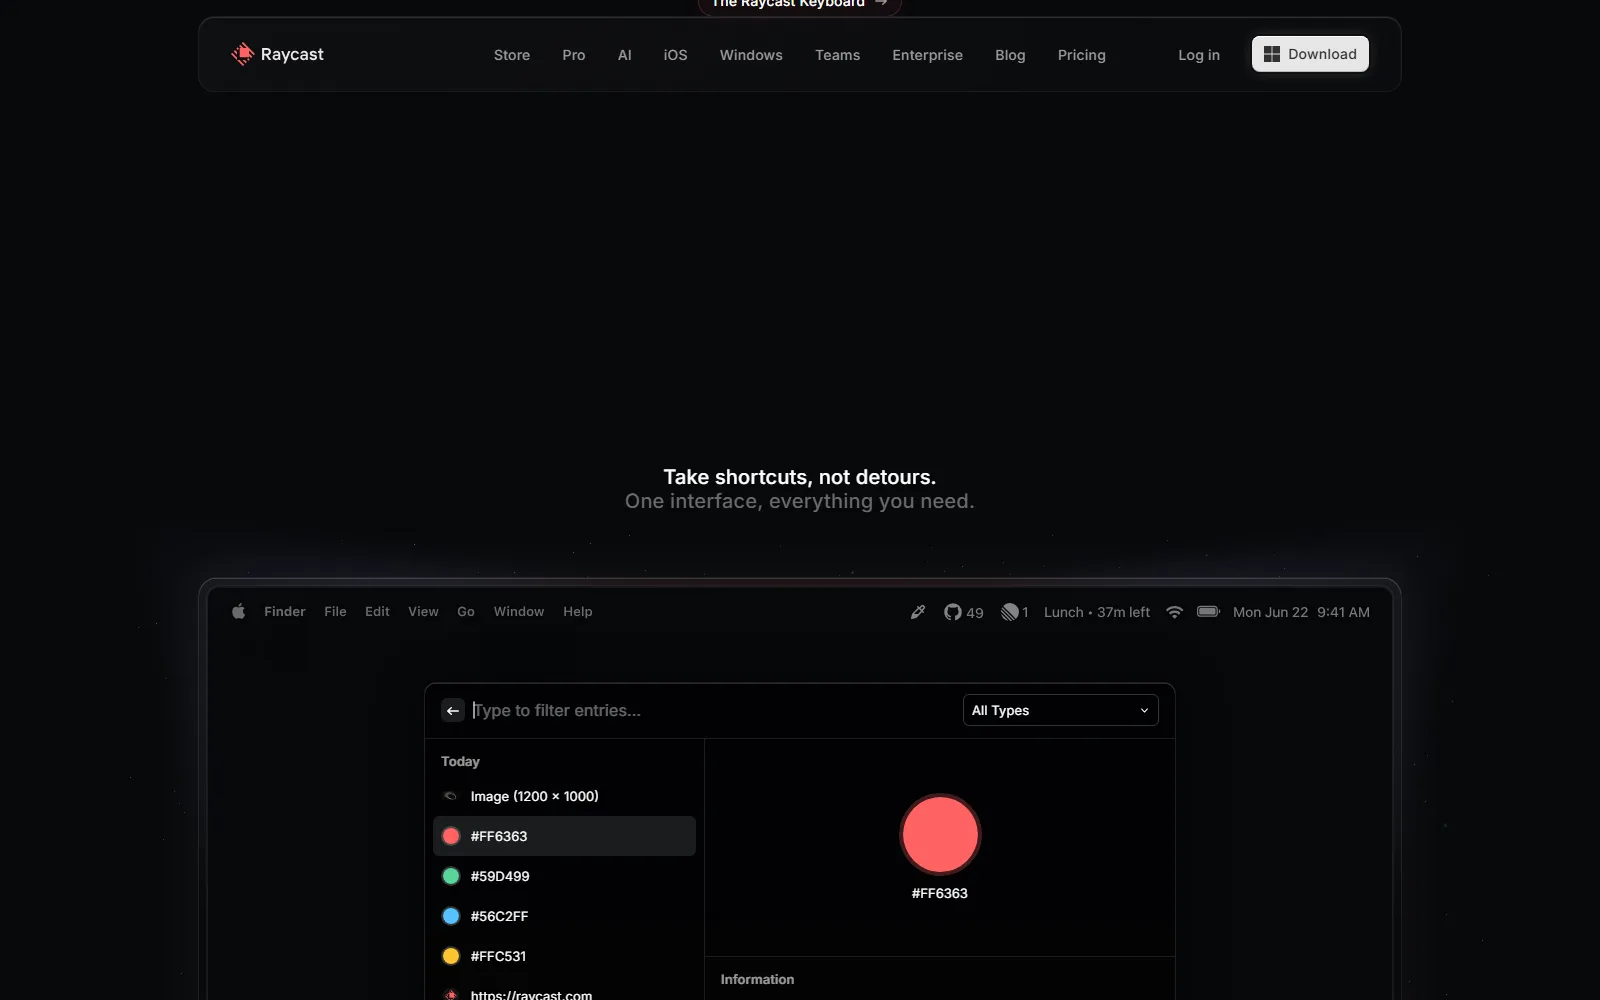Click the "Take shortcuts, not detours." heading
This screenshot has width=1600, height=1000.
(800, 477)
